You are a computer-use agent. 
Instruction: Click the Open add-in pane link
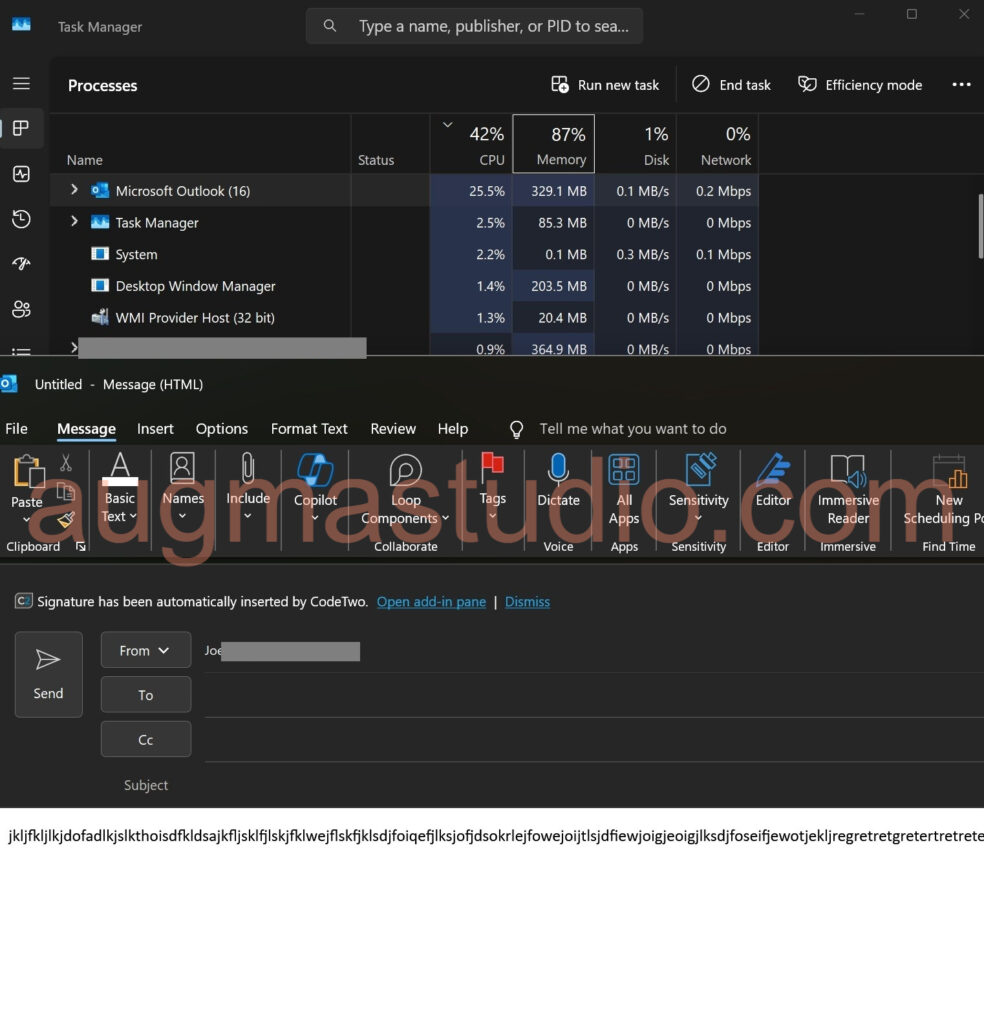(431, 602)
